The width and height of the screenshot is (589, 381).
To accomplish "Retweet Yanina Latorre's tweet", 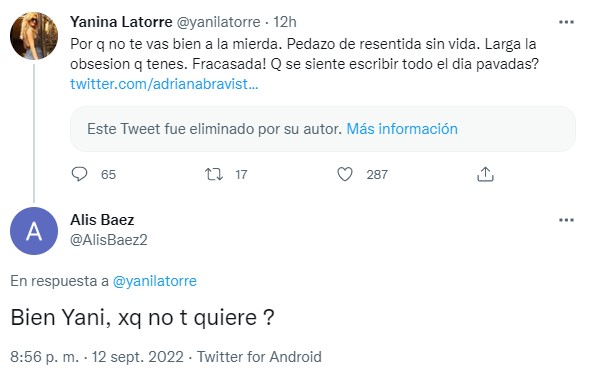I will (214, 174).
